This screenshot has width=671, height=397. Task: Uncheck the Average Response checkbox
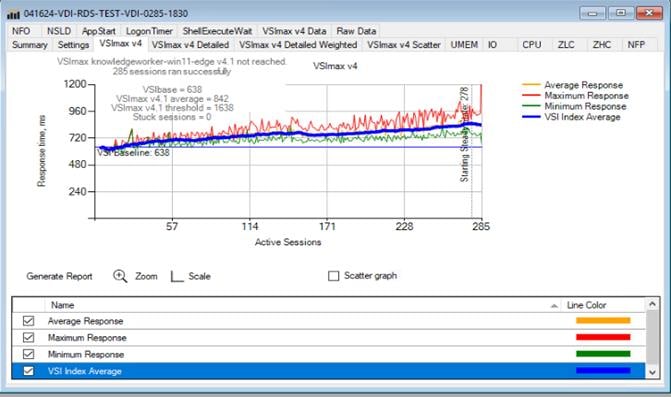point(28,321)
